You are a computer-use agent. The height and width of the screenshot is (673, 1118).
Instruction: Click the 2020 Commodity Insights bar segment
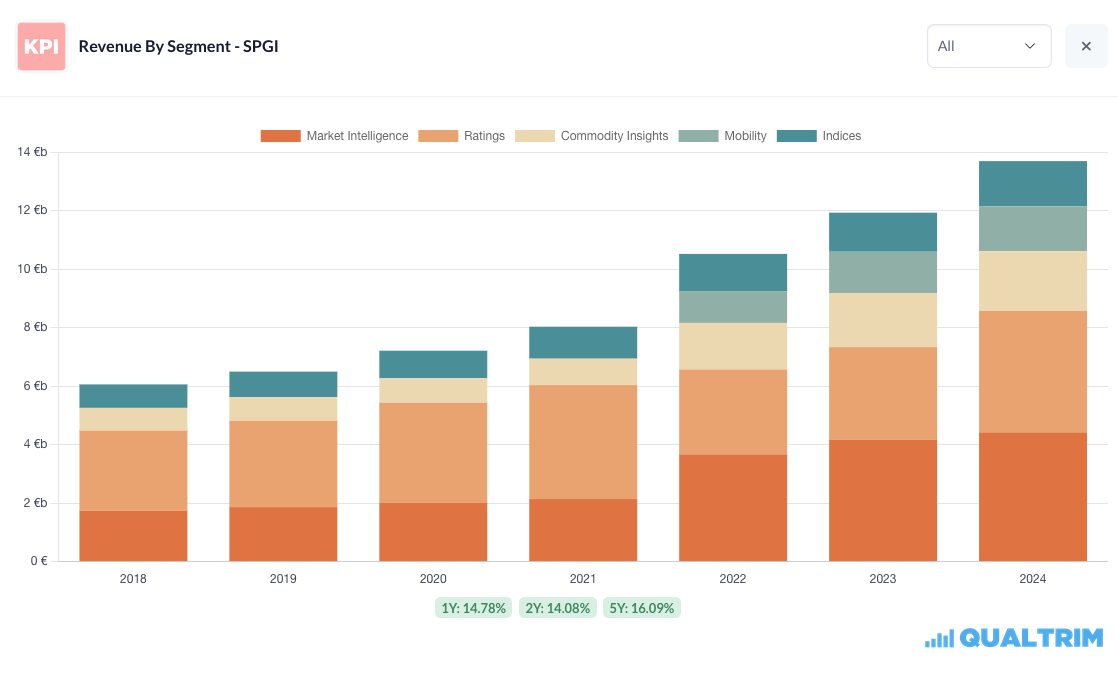coord(433,391)
